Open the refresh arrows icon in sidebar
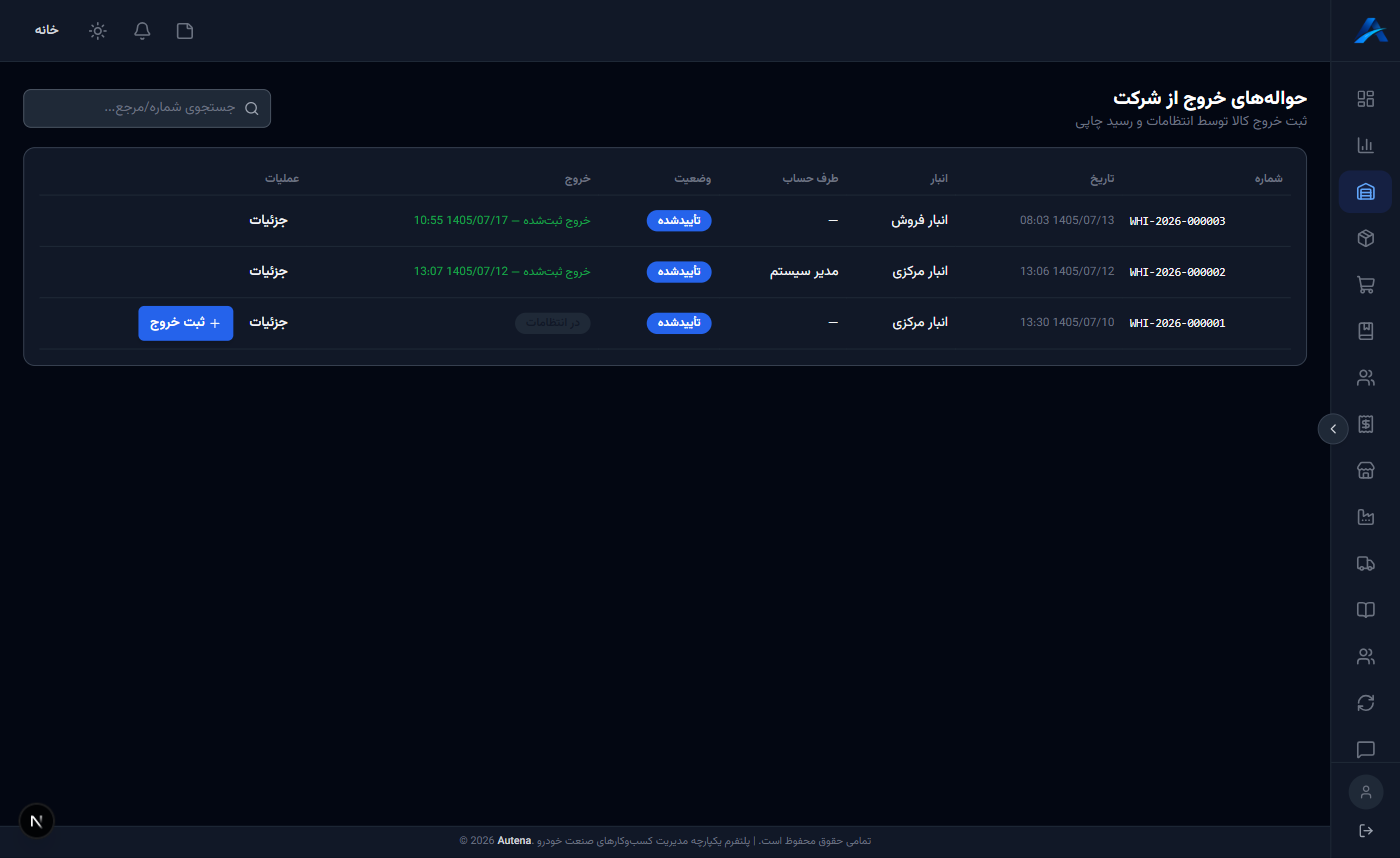The height and width of the screenshot is (858, 1400). [1365, 703]
